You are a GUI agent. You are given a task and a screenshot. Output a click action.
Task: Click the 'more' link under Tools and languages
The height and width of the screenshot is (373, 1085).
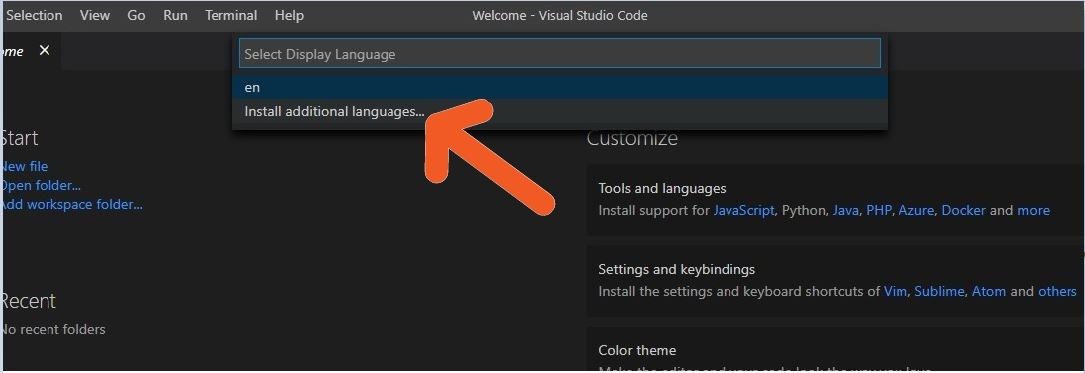(1033, 210)
